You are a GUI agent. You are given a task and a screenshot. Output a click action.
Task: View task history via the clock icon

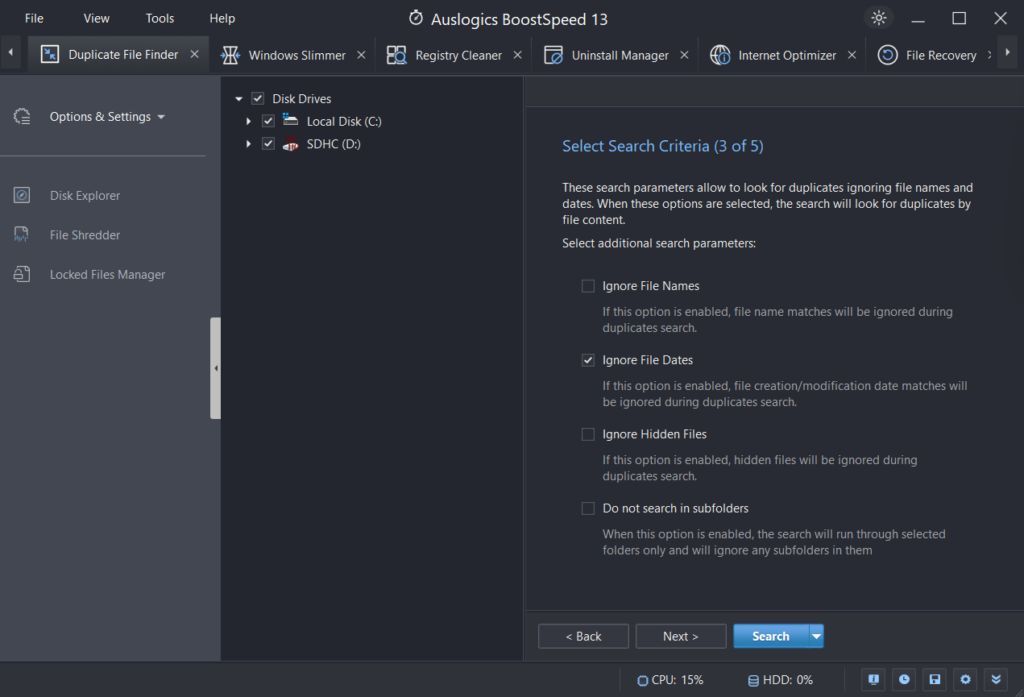coord(904,680)
